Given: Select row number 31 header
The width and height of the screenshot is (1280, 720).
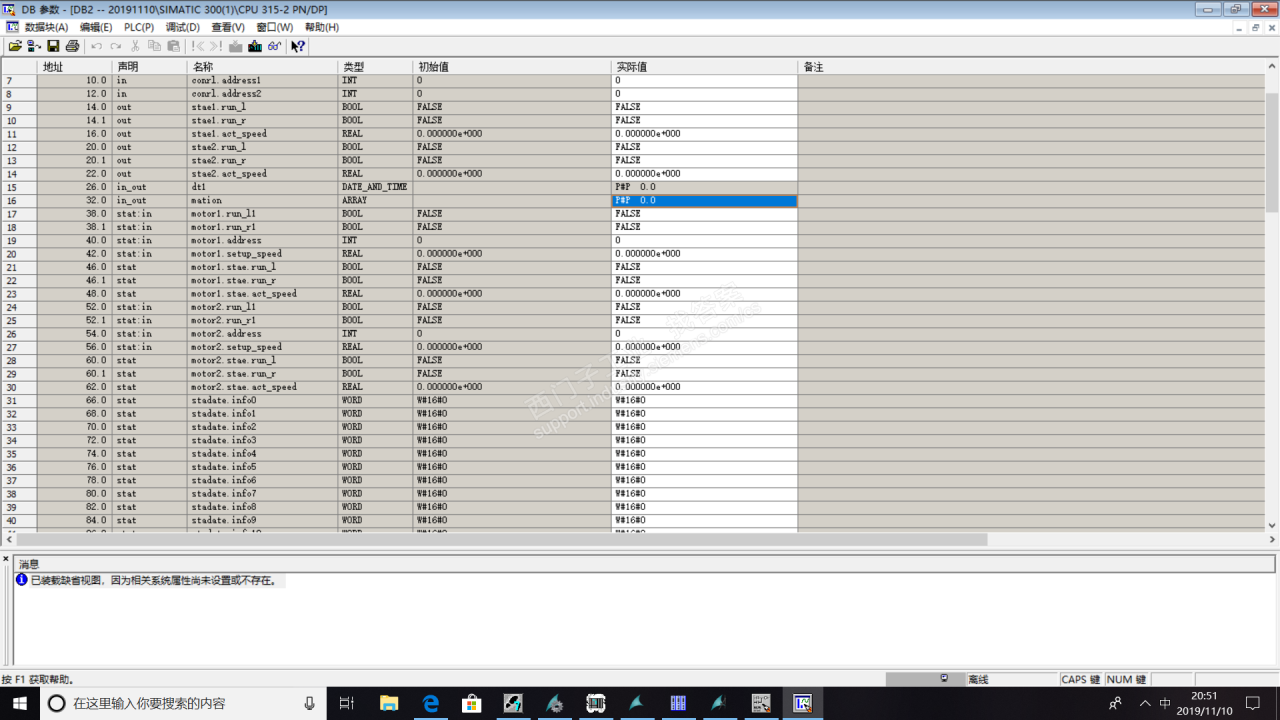Looking at the screenshot, I should 19,400.
